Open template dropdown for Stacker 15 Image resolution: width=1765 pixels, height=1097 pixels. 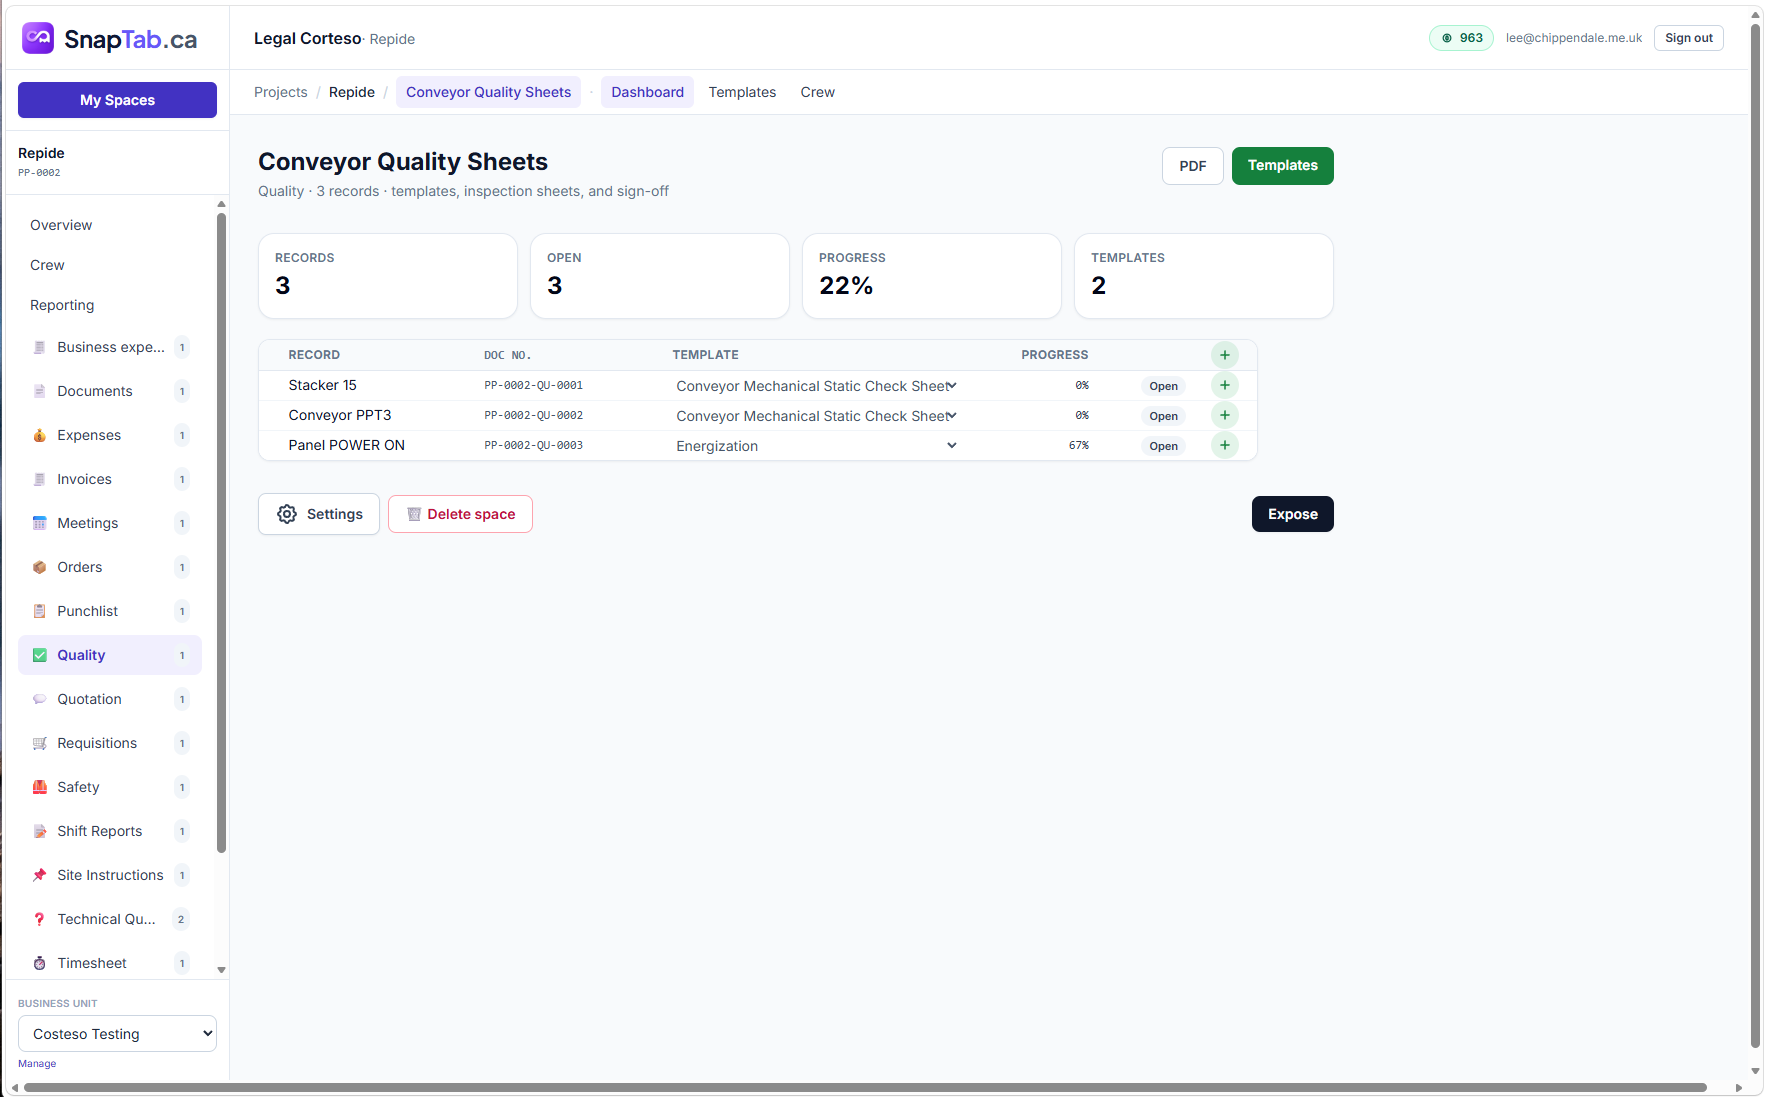[x=816, y=386]
